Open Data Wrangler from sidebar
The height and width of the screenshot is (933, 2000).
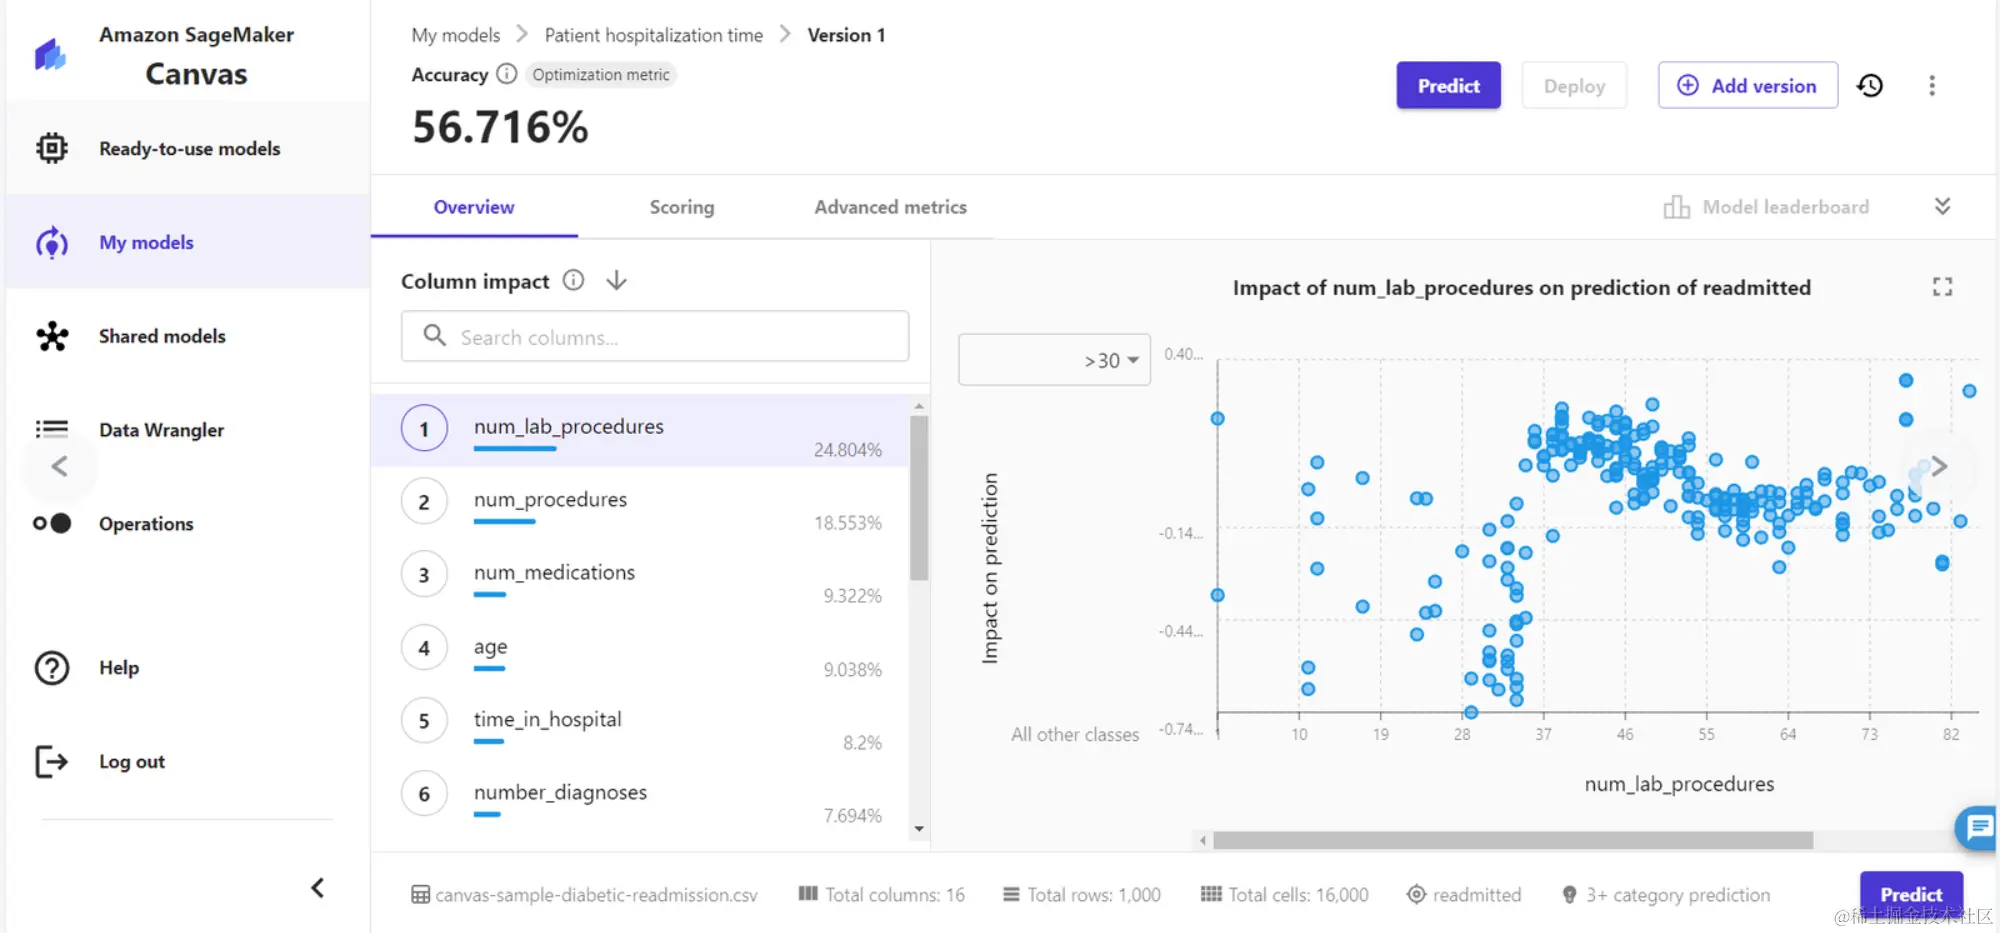tap(161, 430)
